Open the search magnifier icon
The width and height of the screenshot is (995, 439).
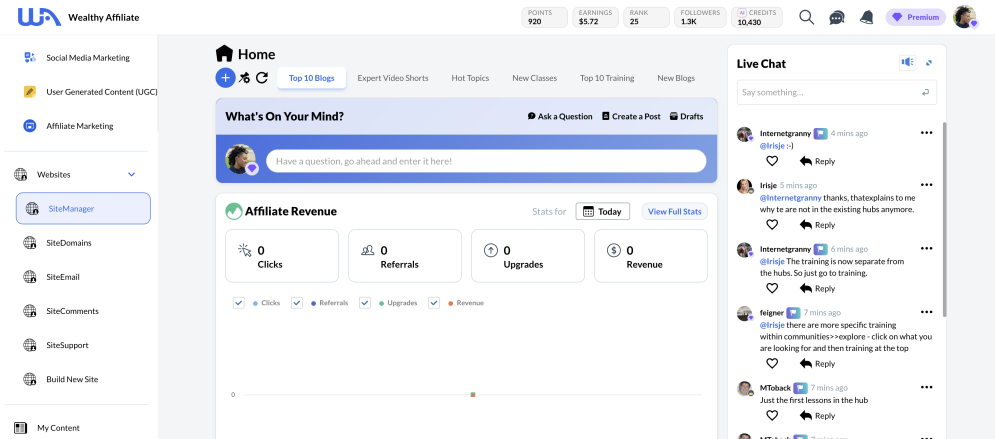[x=807, y=17]
